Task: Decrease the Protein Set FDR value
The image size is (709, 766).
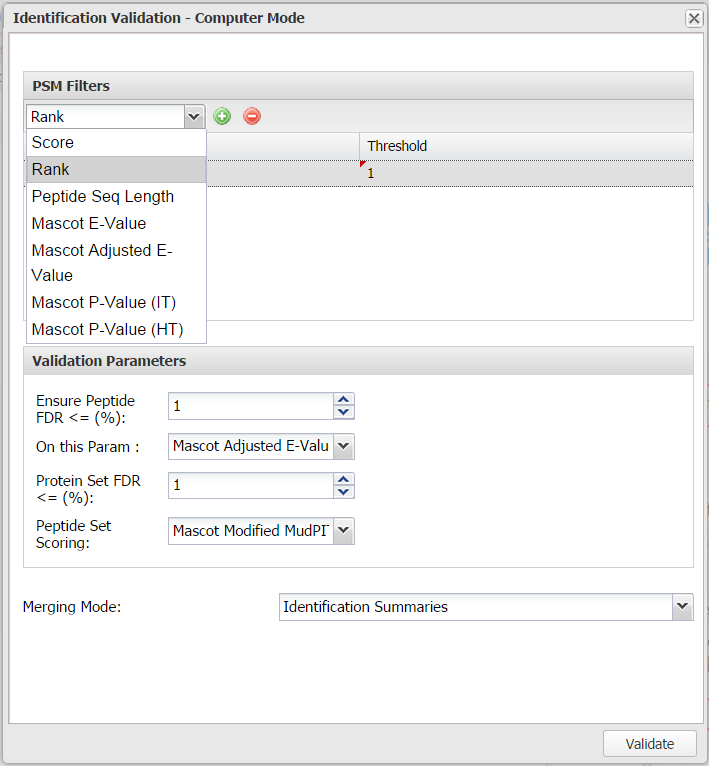Action: [x=344, y=492]
